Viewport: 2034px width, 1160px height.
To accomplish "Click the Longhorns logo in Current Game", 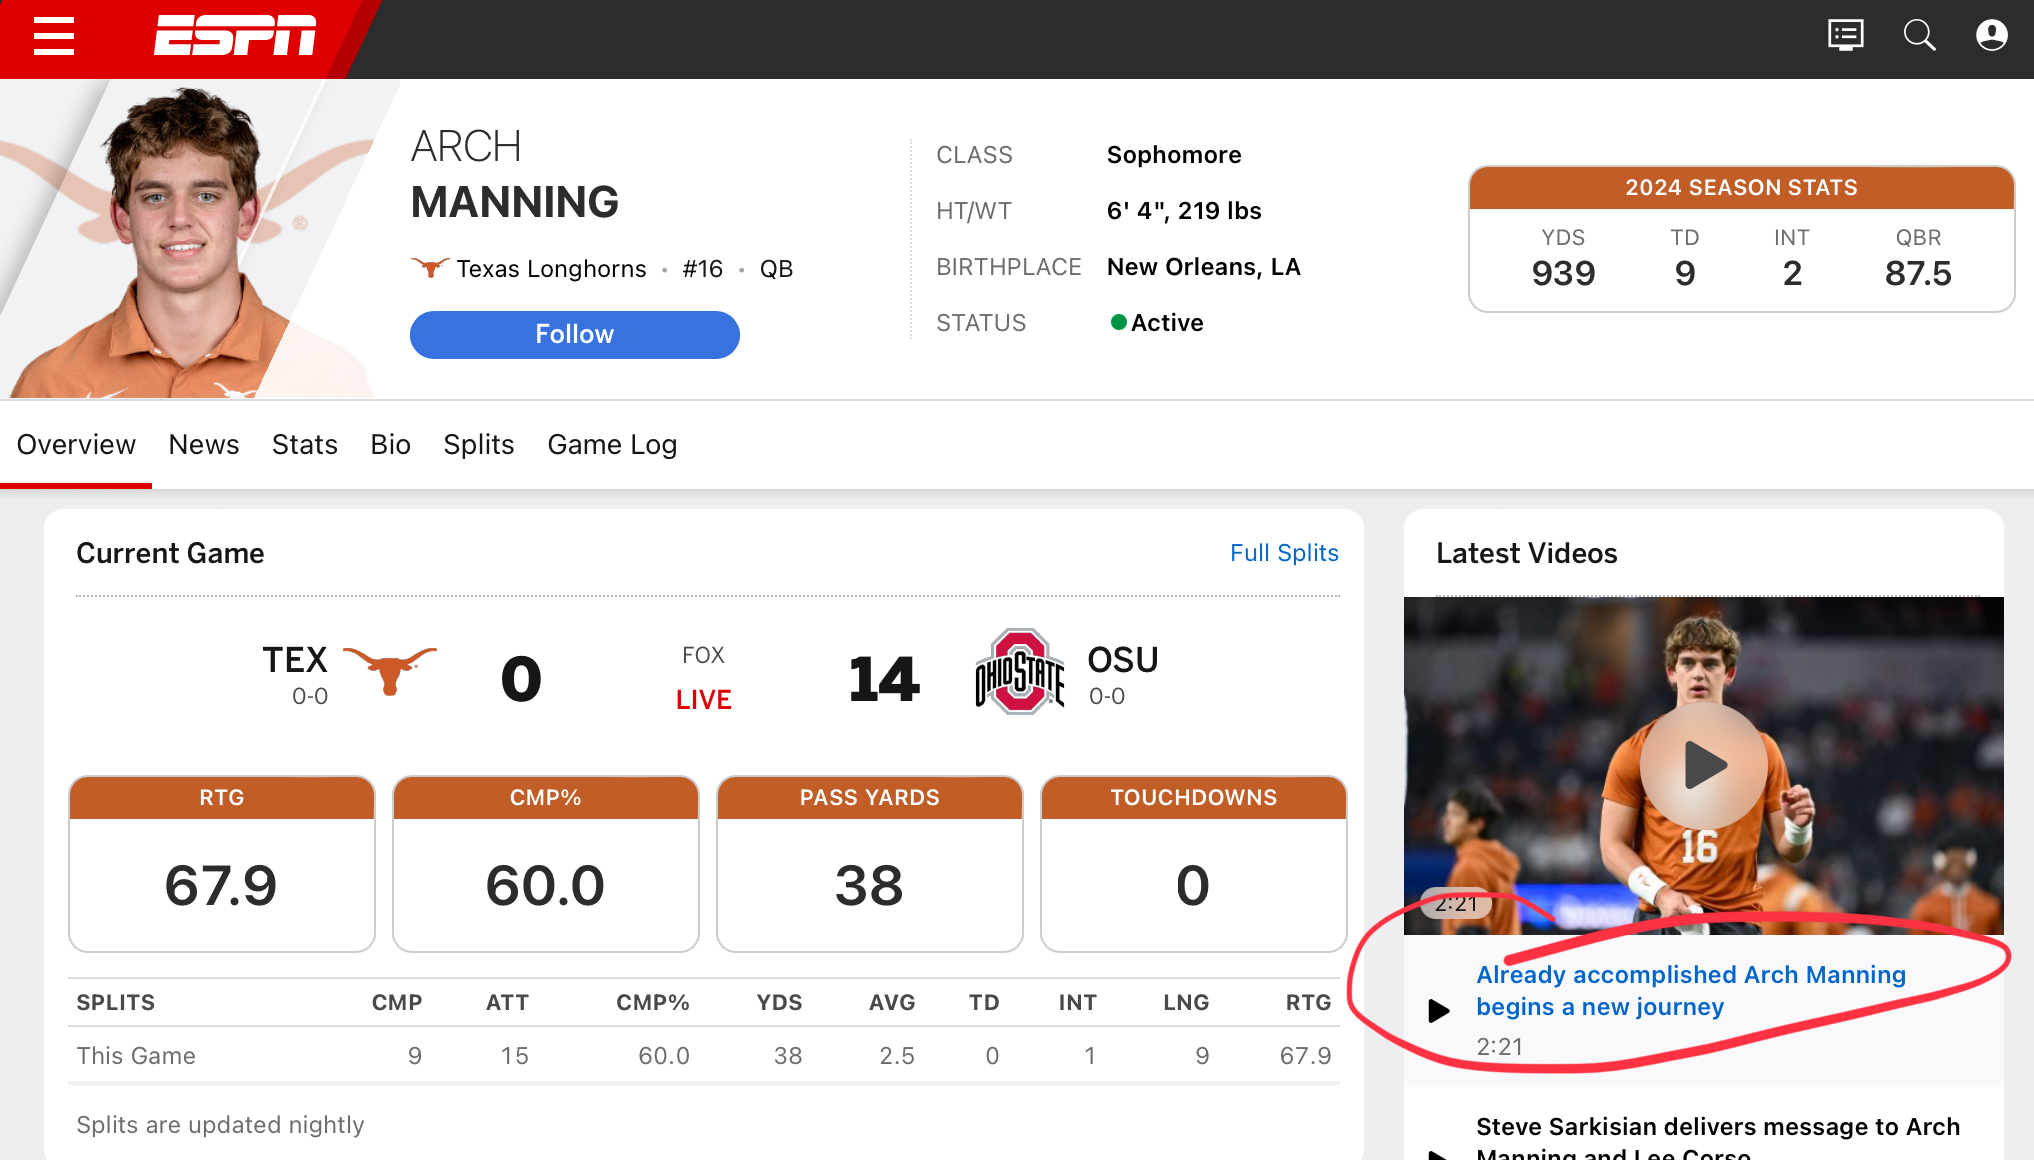I will [390, 669].
